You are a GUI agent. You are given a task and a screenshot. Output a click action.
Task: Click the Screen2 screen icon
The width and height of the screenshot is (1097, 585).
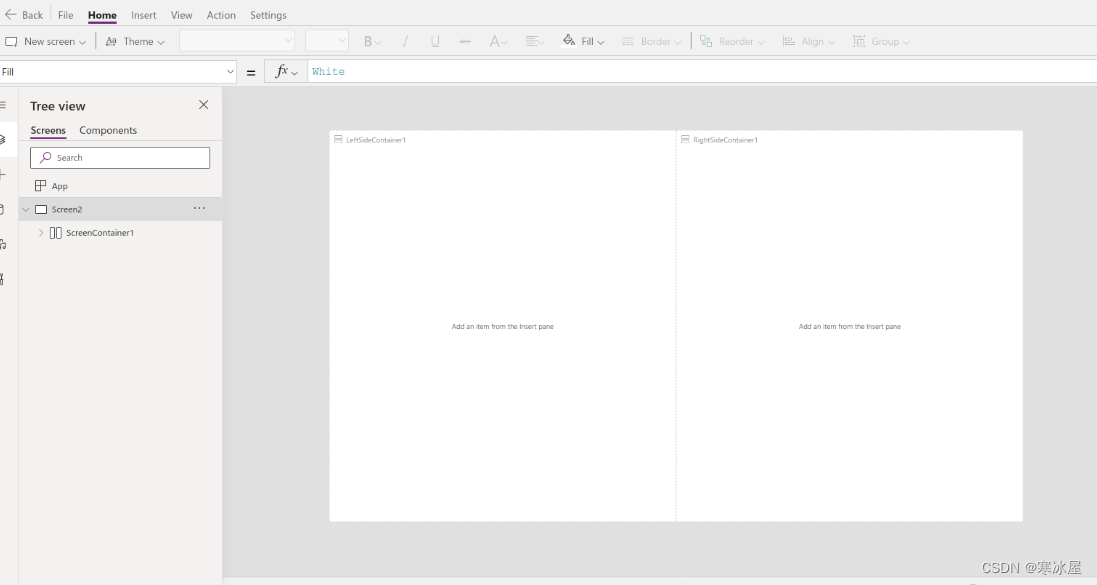[x=41, y=209]
